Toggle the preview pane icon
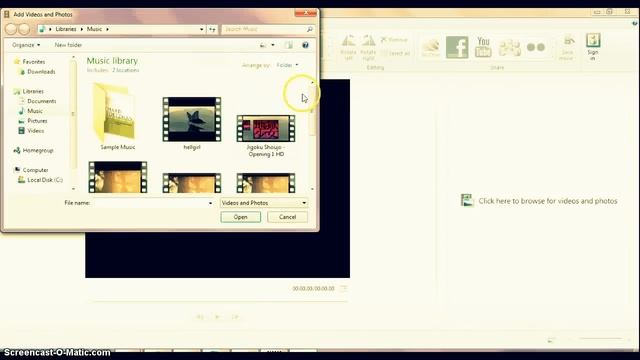Screen dimensions: 640x360 289,45
